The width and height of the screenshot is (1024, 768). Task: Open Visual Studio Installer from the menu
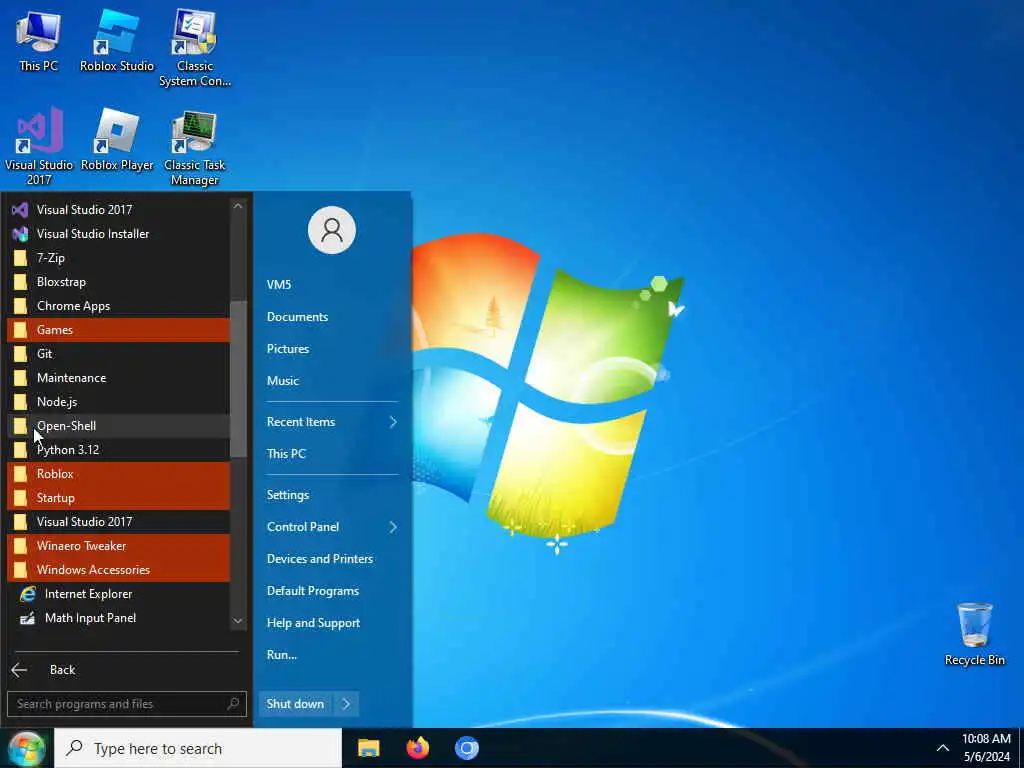point(118,234)
